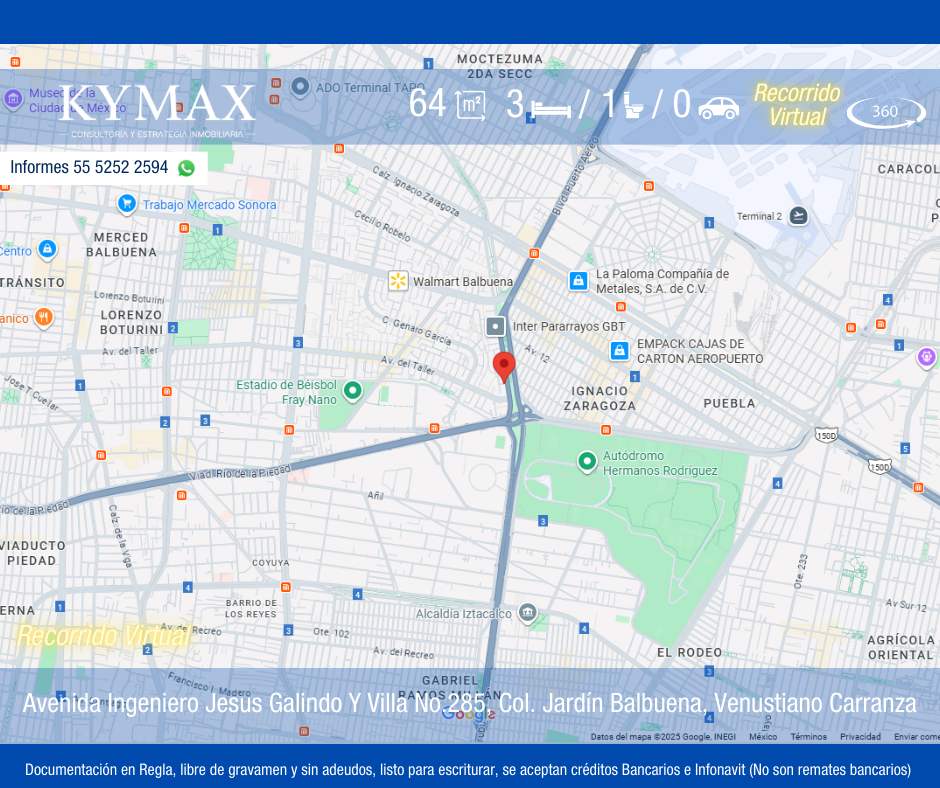Select the Alcaldía Iztacalco government building icon
This screenshot has width=940, height=788.
(x=528, y=613)
